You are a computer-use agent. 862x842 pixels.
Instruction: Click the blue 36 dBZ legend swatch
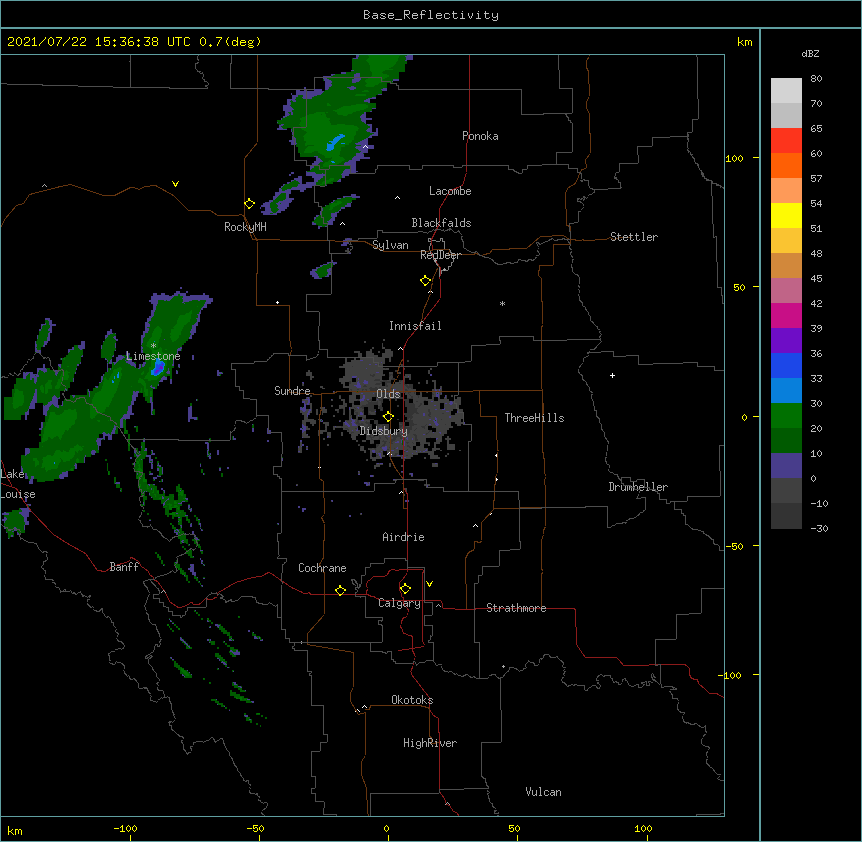pyautogui.click(x=786, y=365)
